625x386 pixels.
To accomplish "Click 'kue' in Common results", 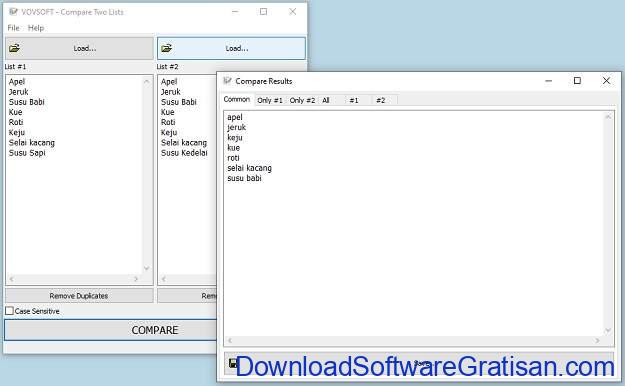I will pos(234,148).
